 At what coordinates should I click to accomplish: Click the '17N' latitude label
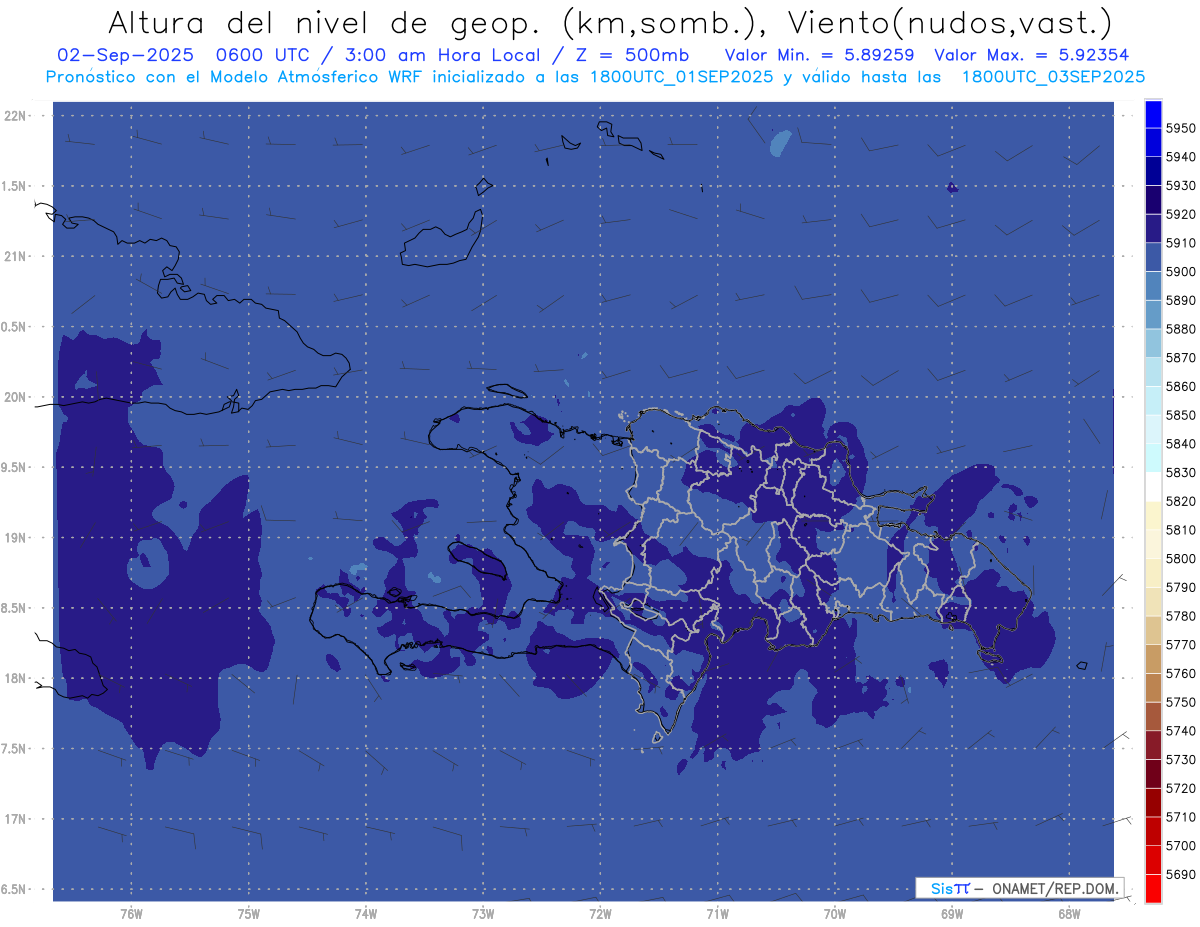pyautogui.click(x=15, y=819)
